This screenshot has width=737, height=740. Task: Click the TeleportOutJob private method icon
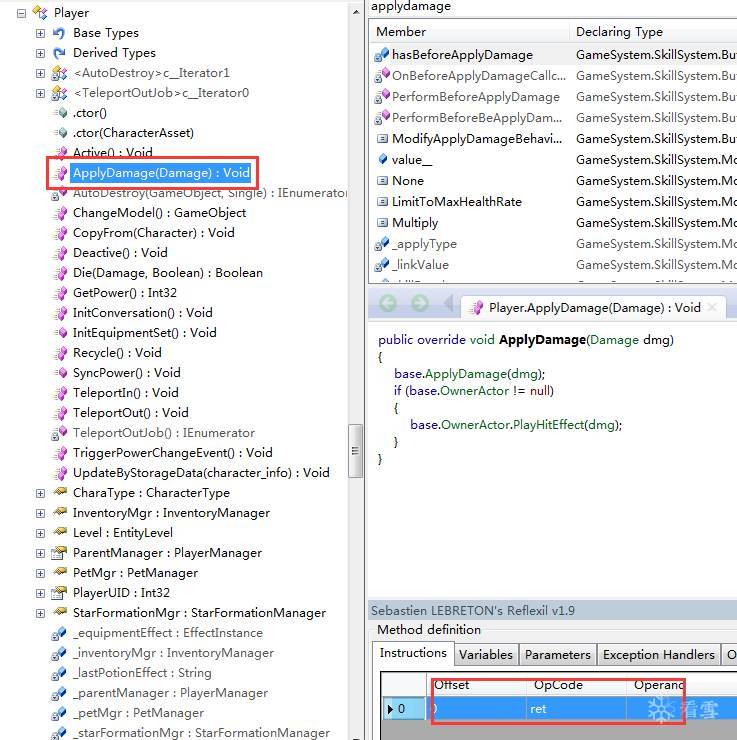coord(59,433)
